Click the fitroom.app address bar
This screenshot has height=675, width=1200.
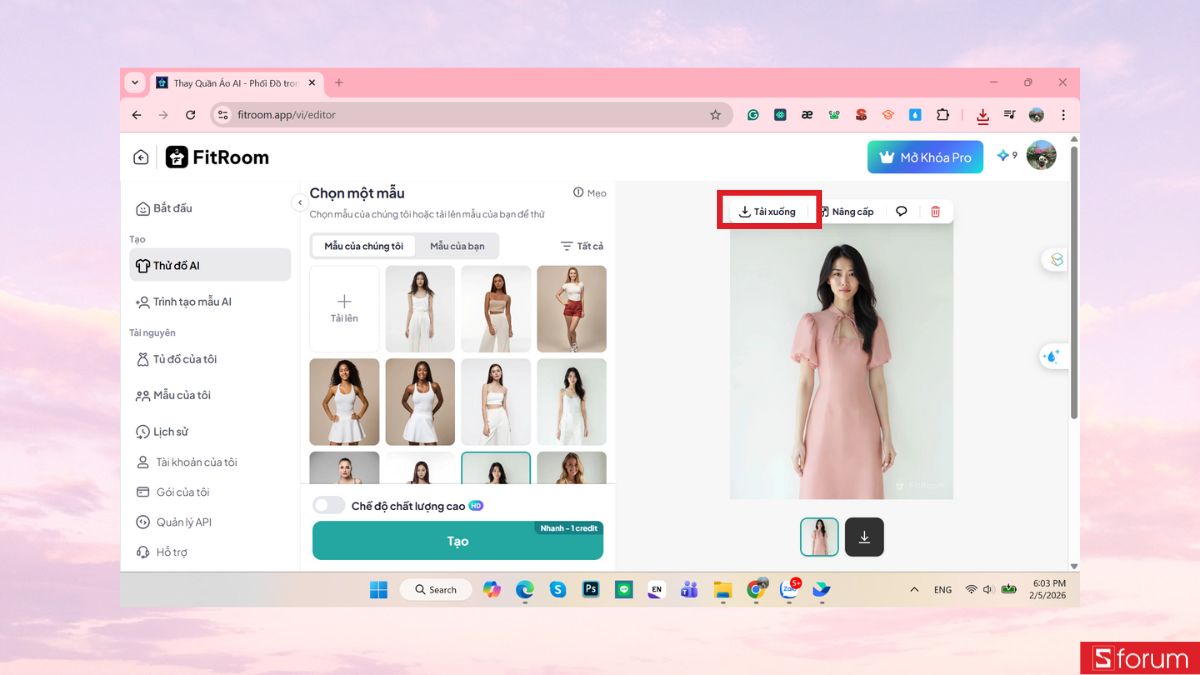coord(470,115)
